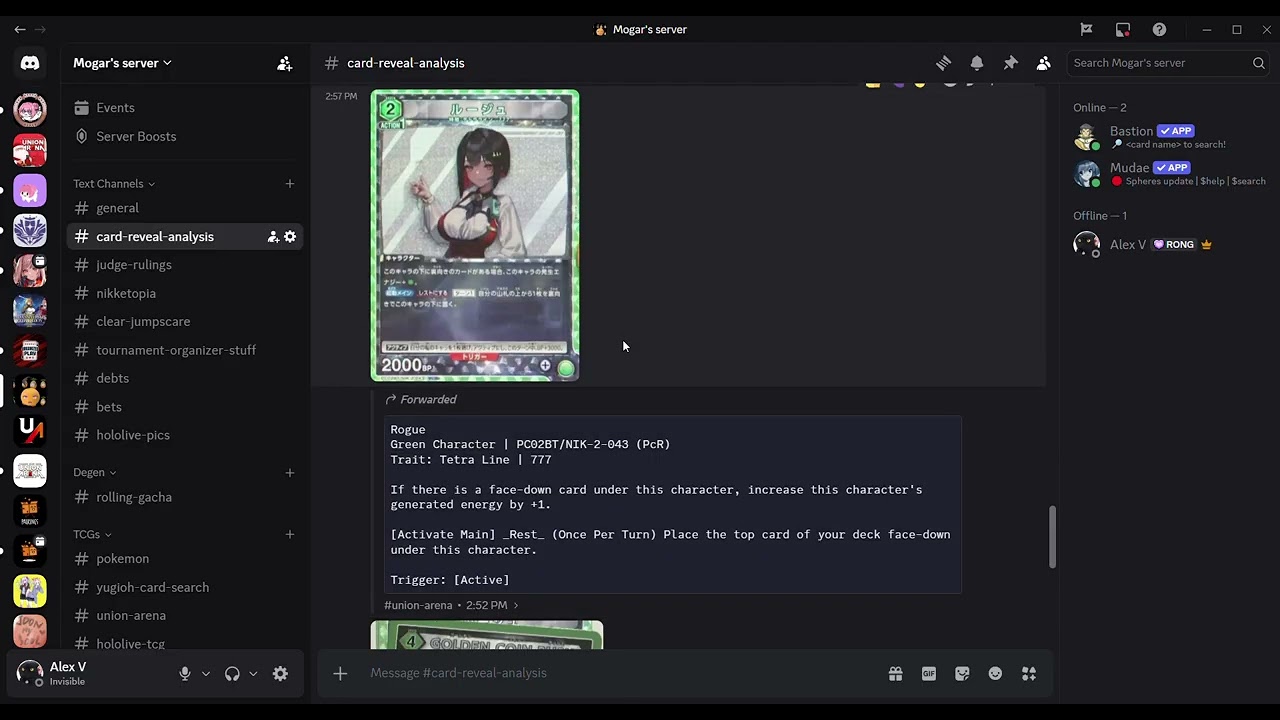
Task: Click the invite people icon beside Mogar's server
Action: click(x=285, y=63)
